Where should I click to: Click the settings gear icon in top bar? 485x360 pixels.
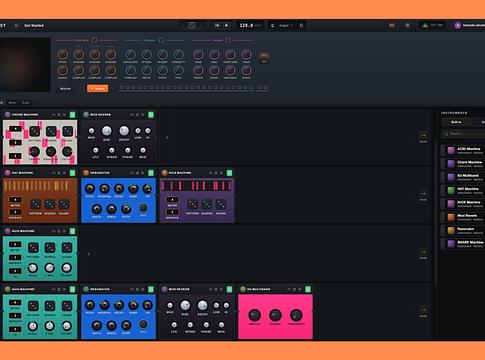(x=407, y=25)
